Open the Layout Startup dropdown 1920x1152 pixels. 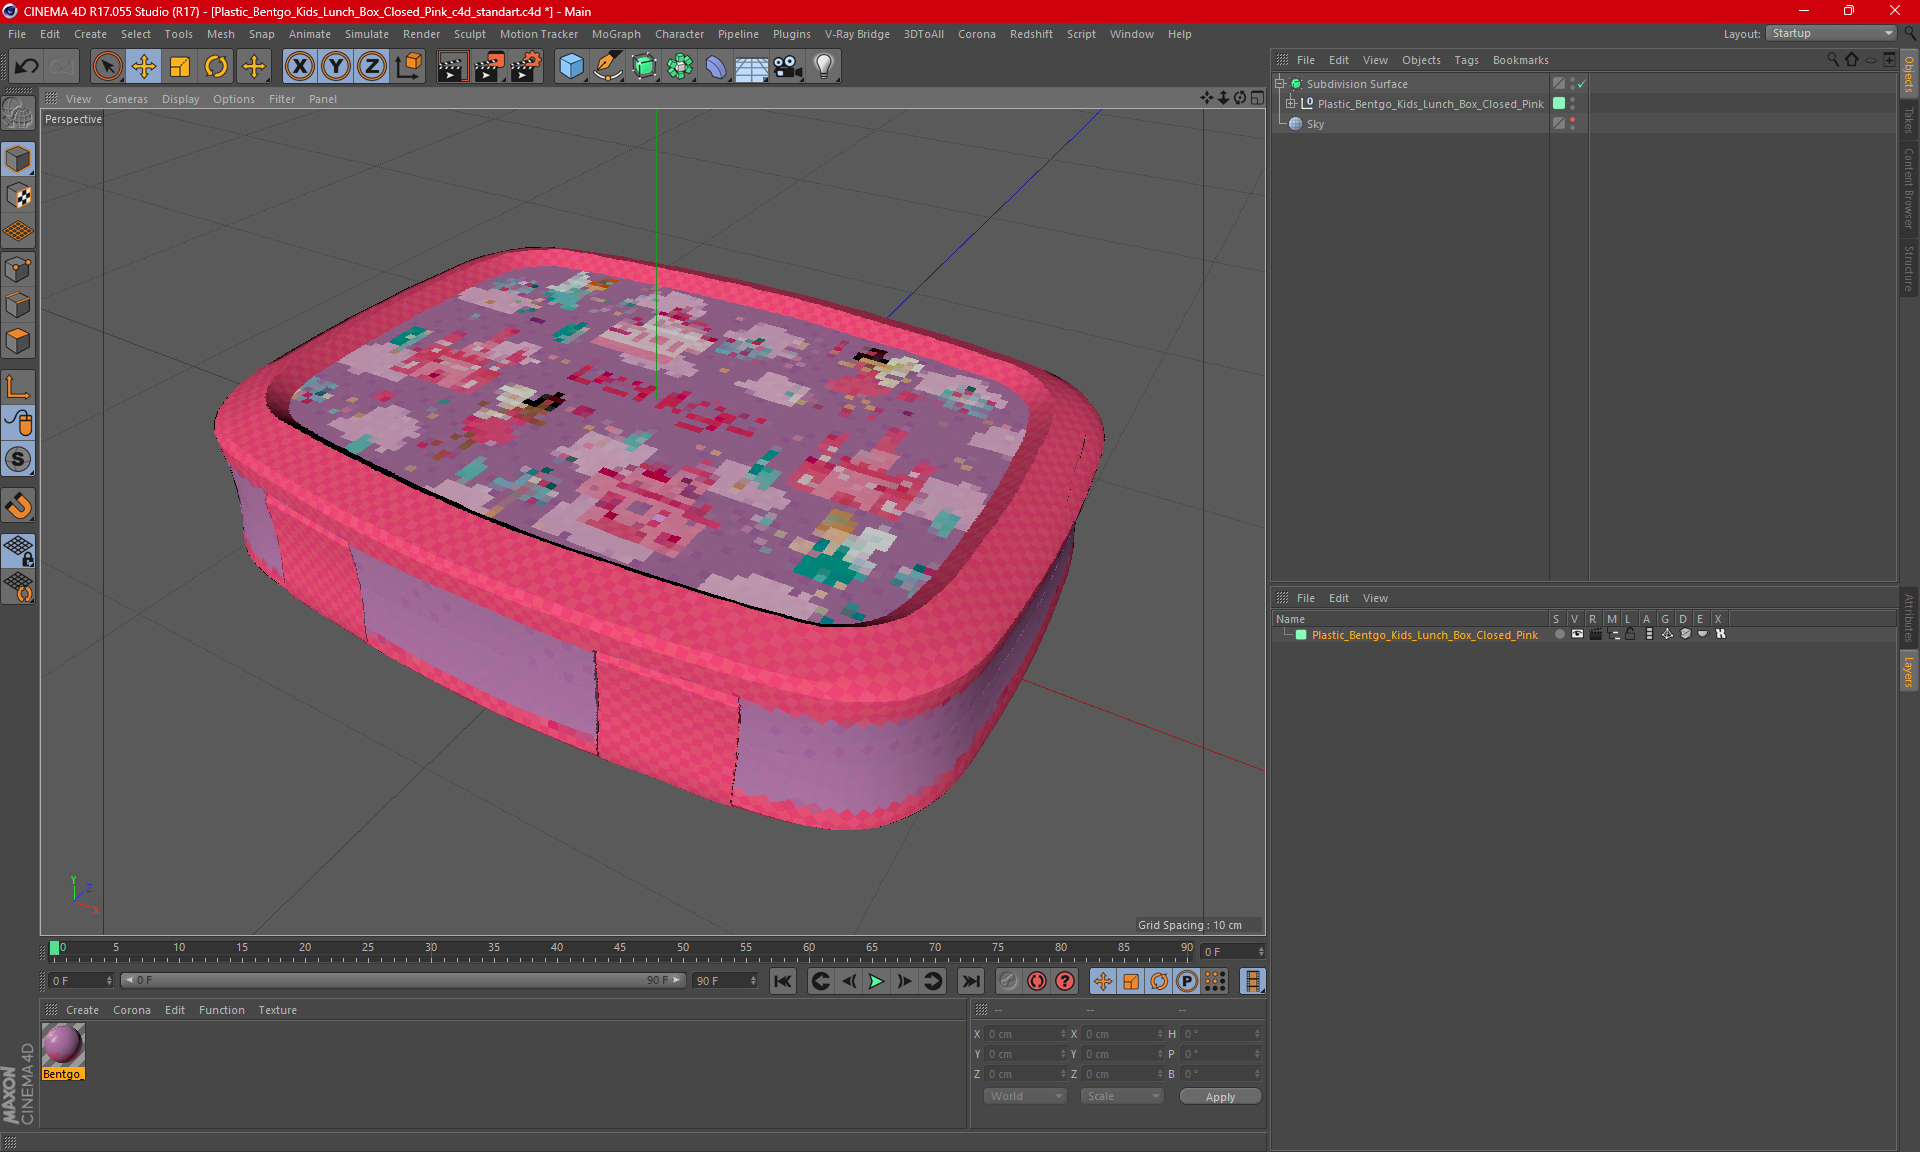(1830, 33)
